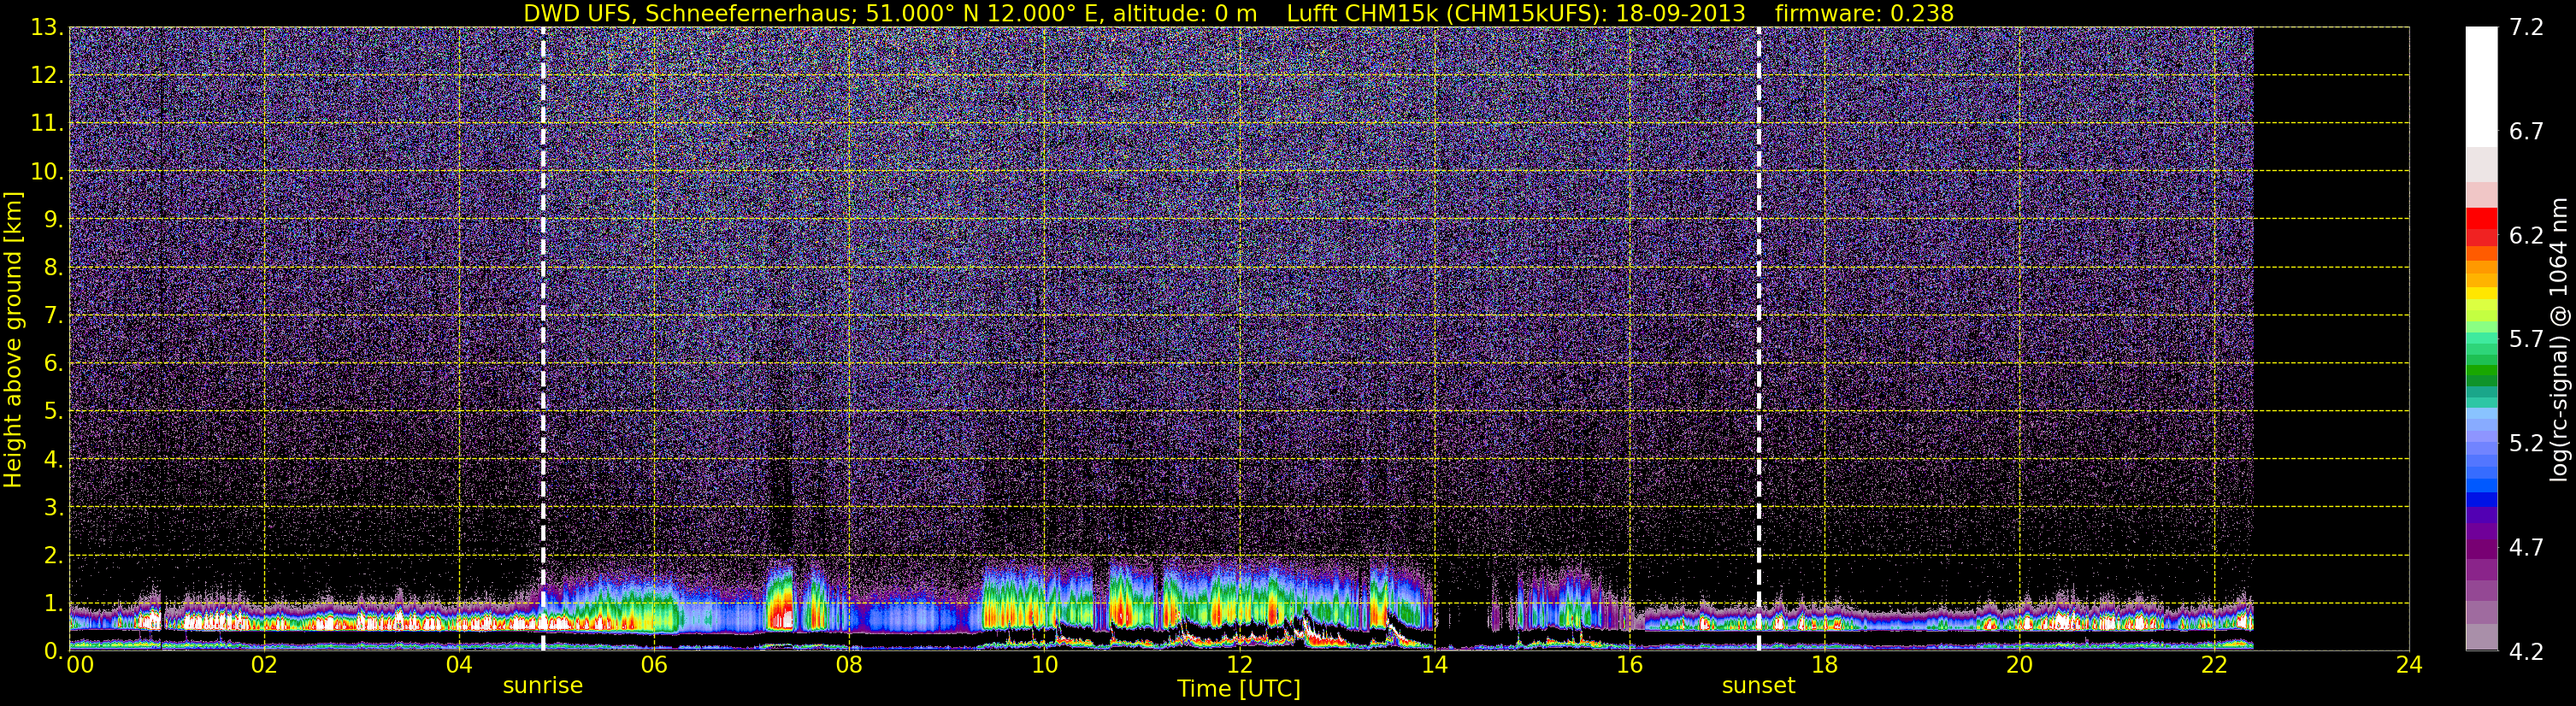This screenshot has height=706, width=2576.
Task: Click the height axis tick label 13.
Action: [x=46, y=28]
